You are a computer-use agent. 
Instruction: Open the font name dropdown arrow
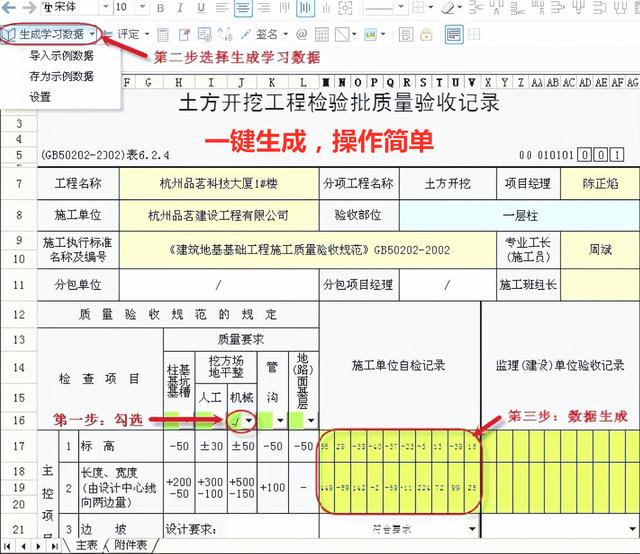pyautogui.click(x=105, y=7)
